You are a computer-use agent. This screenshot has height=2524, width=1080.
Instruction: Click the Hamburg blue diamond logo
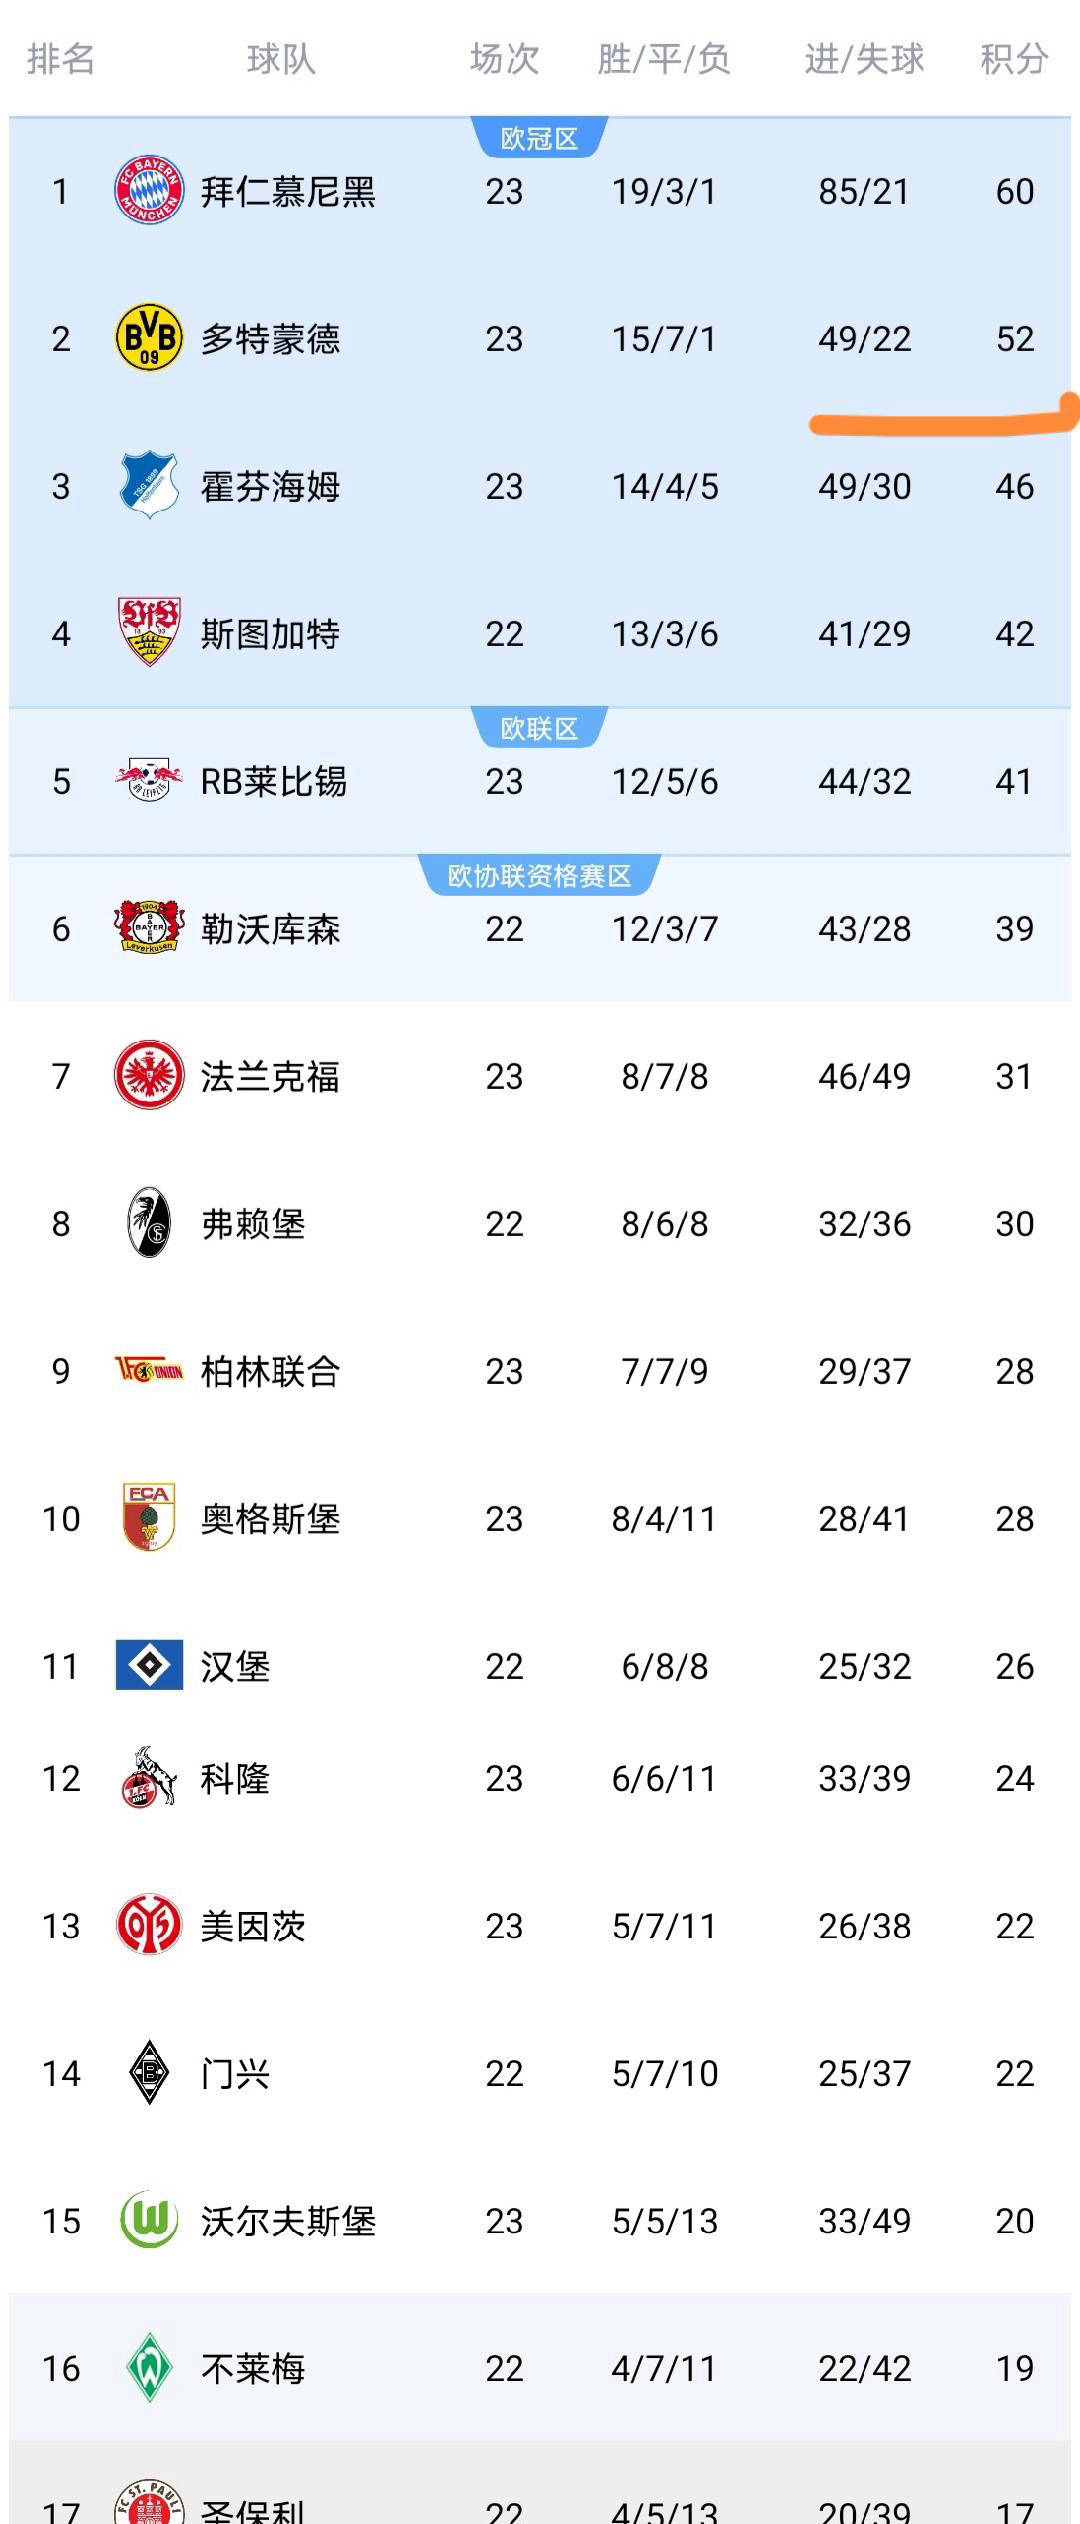click(x=149, y=1665)
